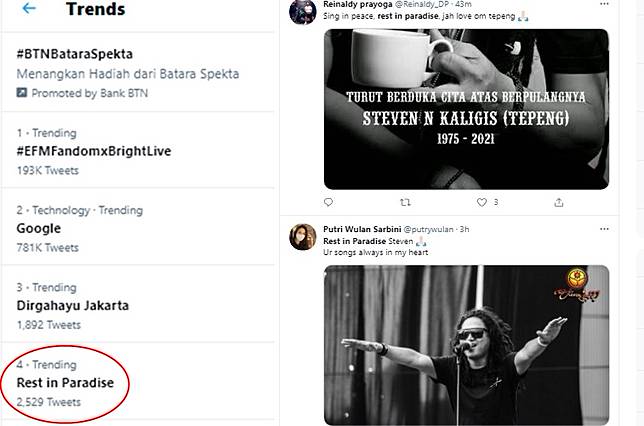Viewport: 644px width, 426px height.
Task: Click the back arrow beside Trends
Action: click(x=29, y=9)
